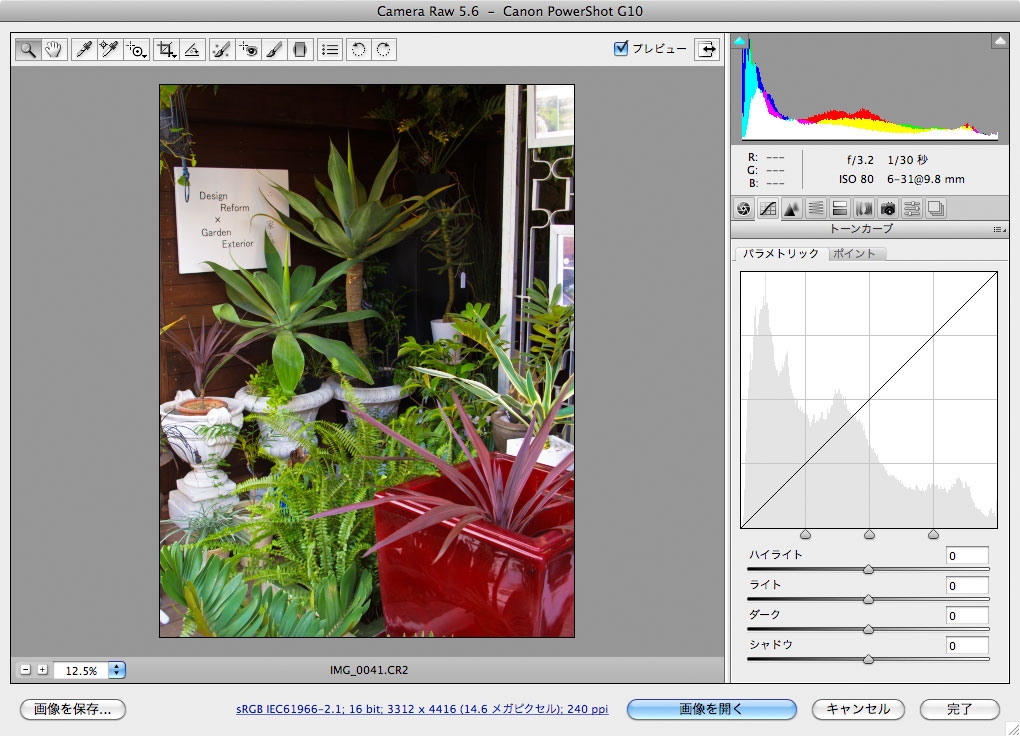Select the Spot Removal tool

pos(221,49)
